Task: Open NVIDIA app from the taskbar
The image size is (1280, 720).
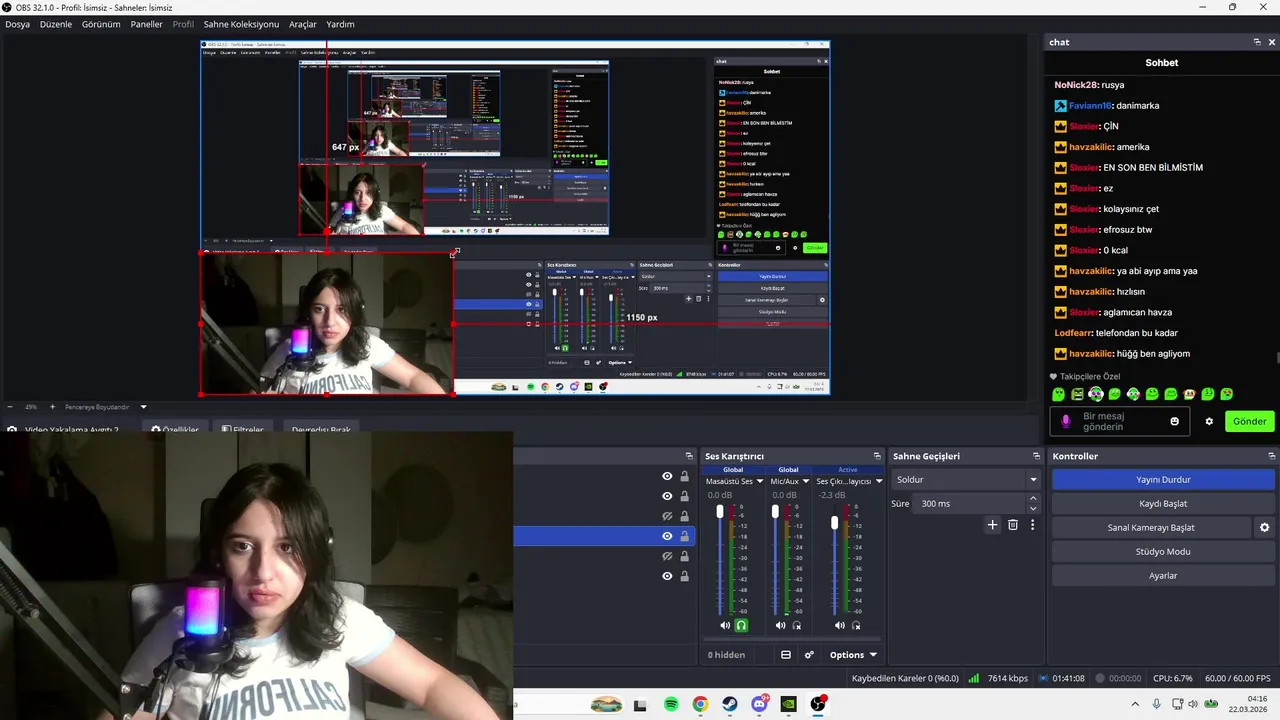Action: click(788, 705)
